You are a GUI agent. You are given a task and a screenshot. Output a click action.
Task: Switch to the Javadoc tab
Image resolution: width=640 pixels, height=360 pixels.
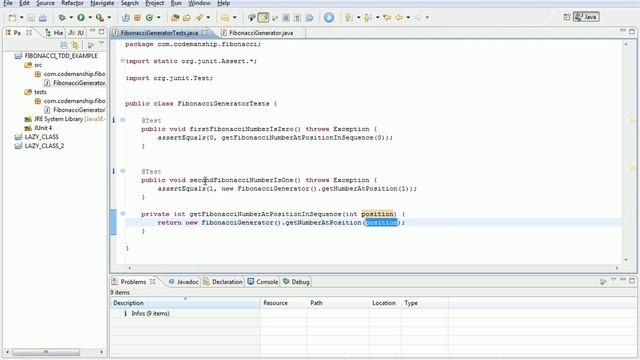pyautogui.click(x=183, y=282)
